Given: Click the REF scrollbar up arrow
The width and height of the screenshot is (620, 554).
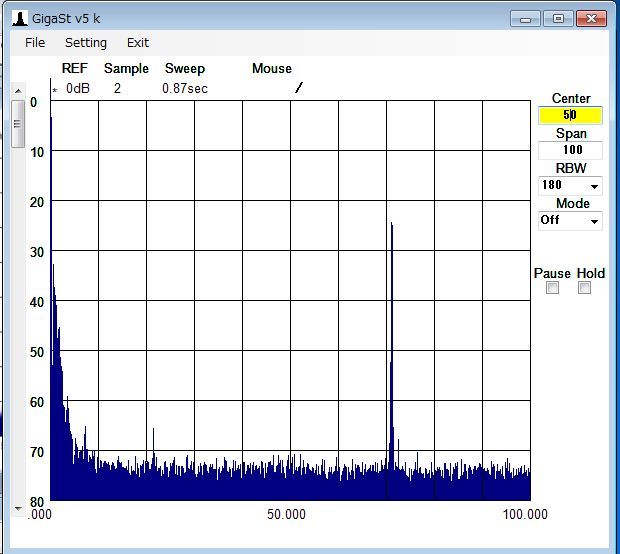Looking at the screenshot, I should point(18,91).
